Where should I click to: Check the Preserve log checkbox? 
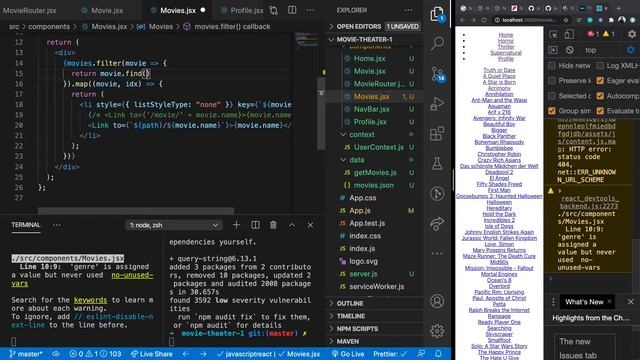(x=552, y=80)
